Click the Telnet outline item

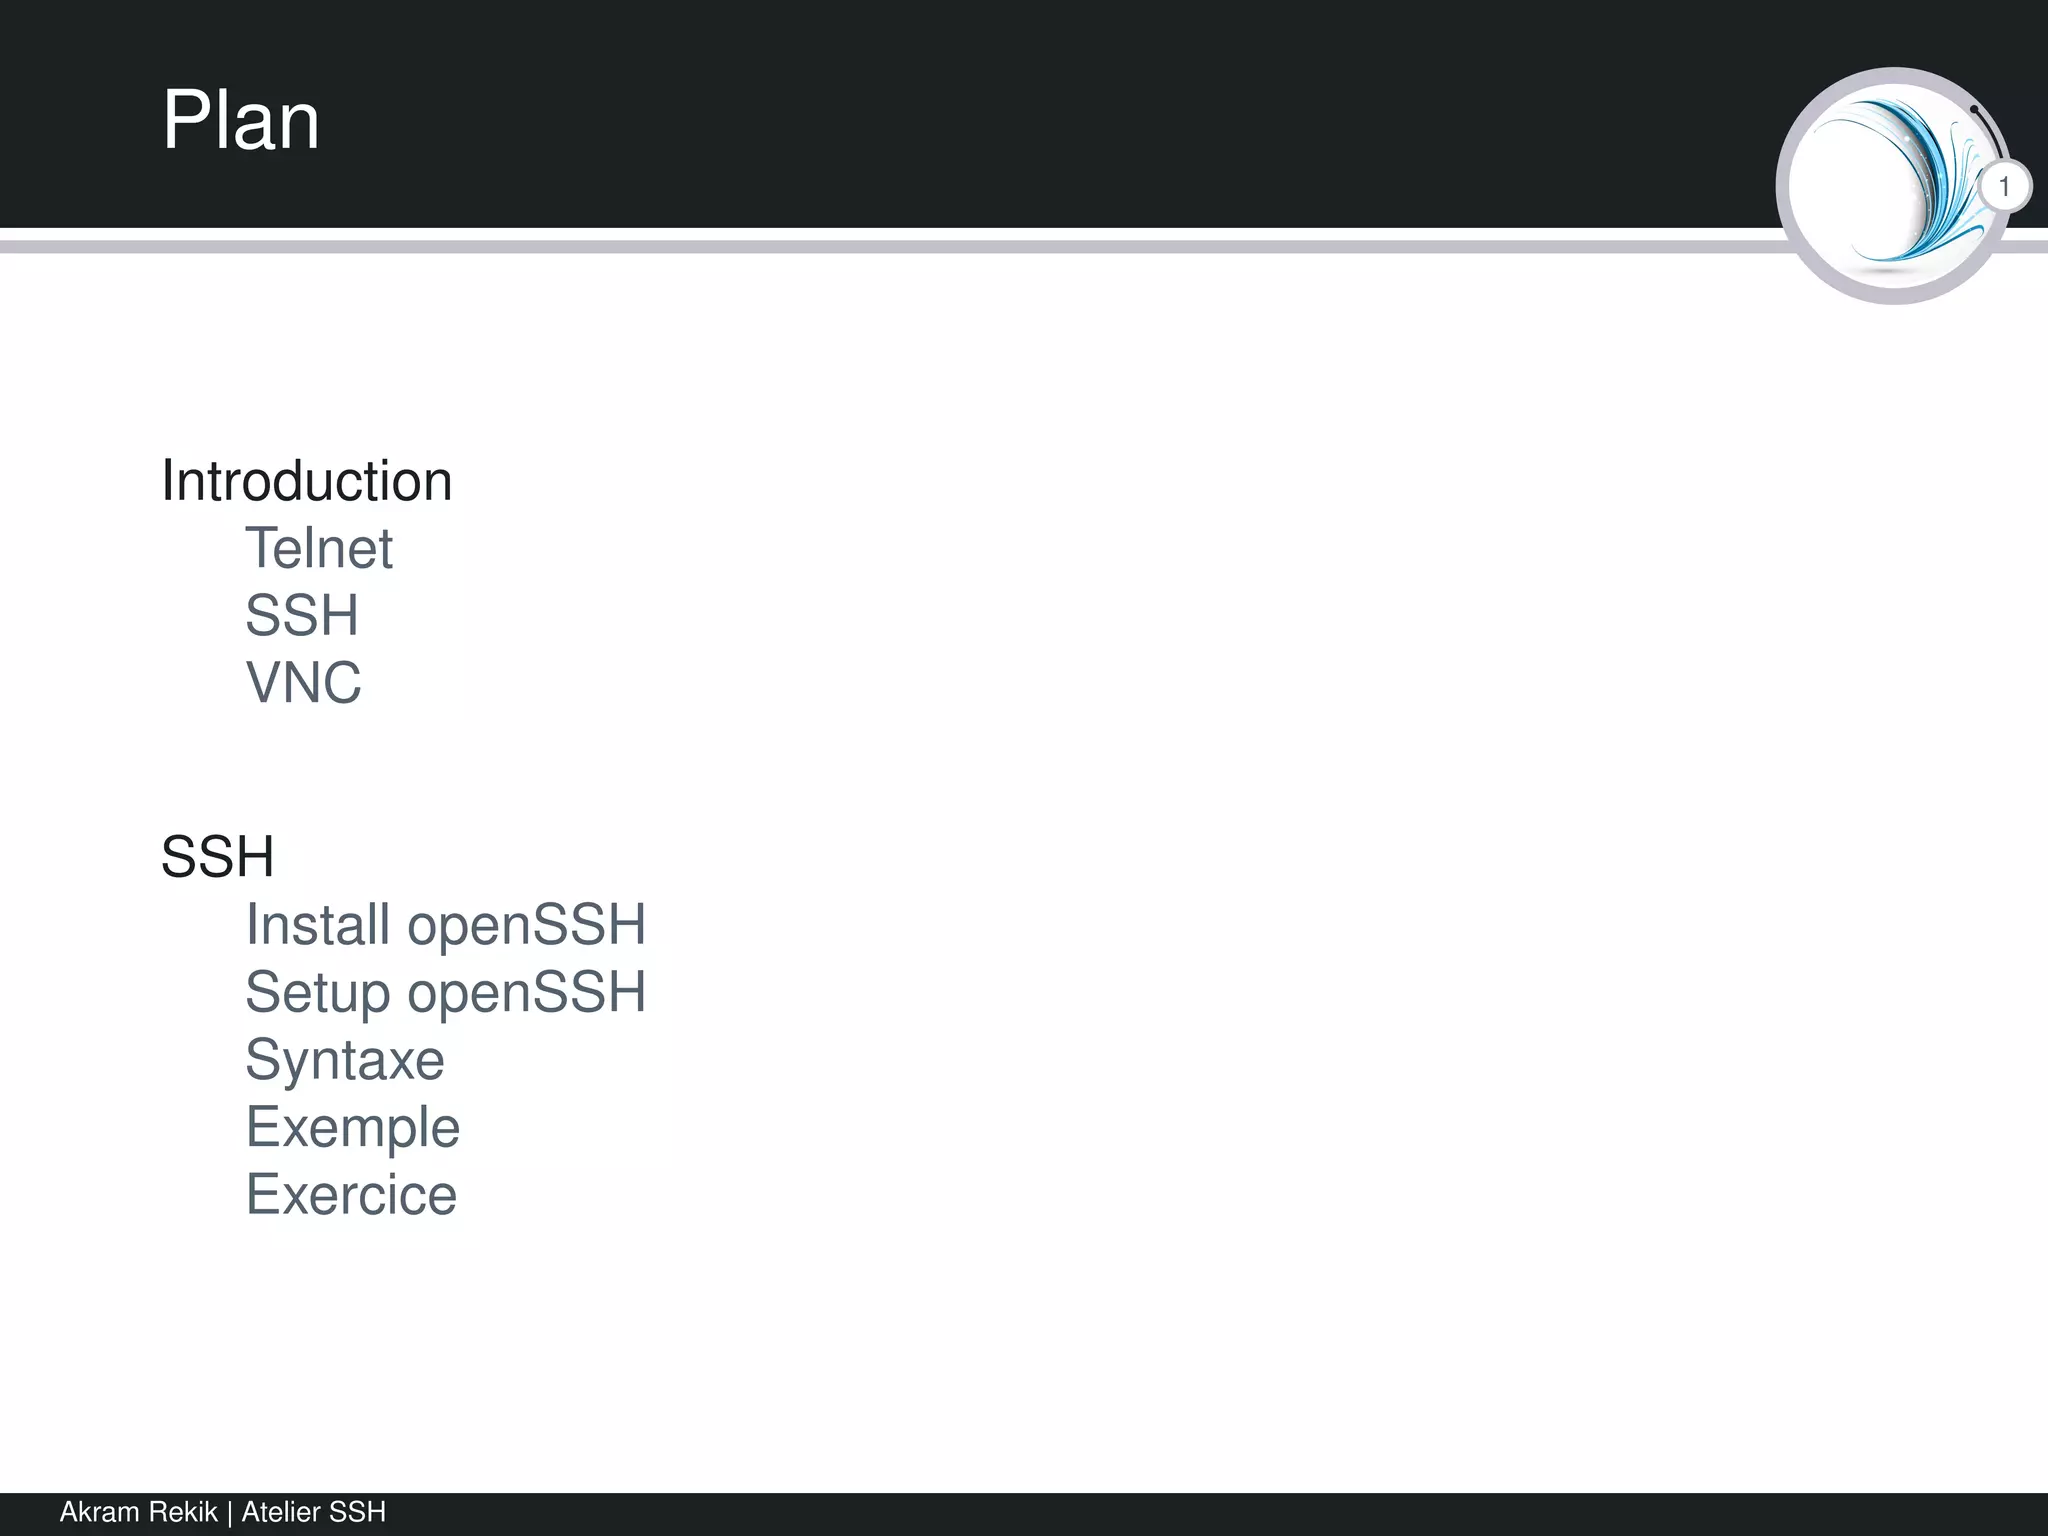pyautogui.click(x=319, y=548)
